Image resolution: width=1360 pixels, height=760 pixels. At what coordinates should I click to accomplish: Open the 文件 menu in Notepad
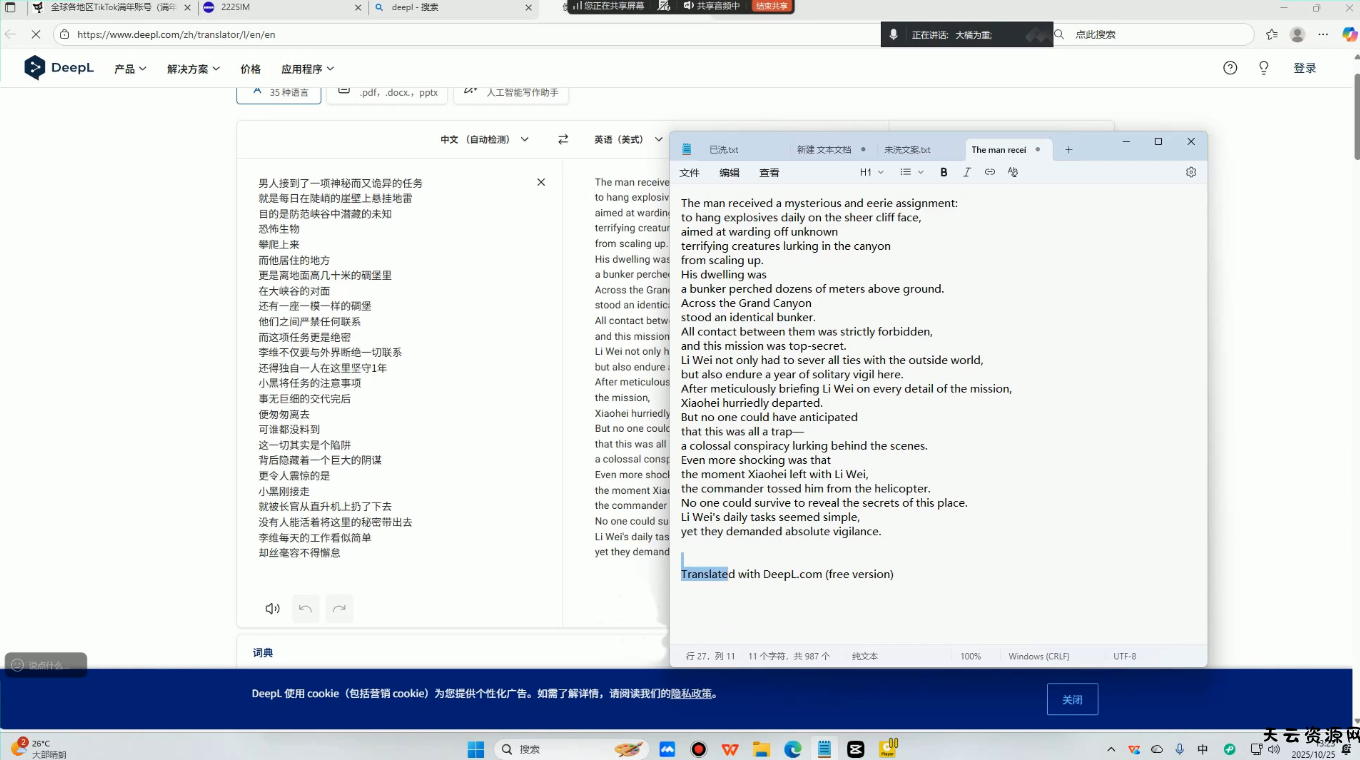[689, 173]
